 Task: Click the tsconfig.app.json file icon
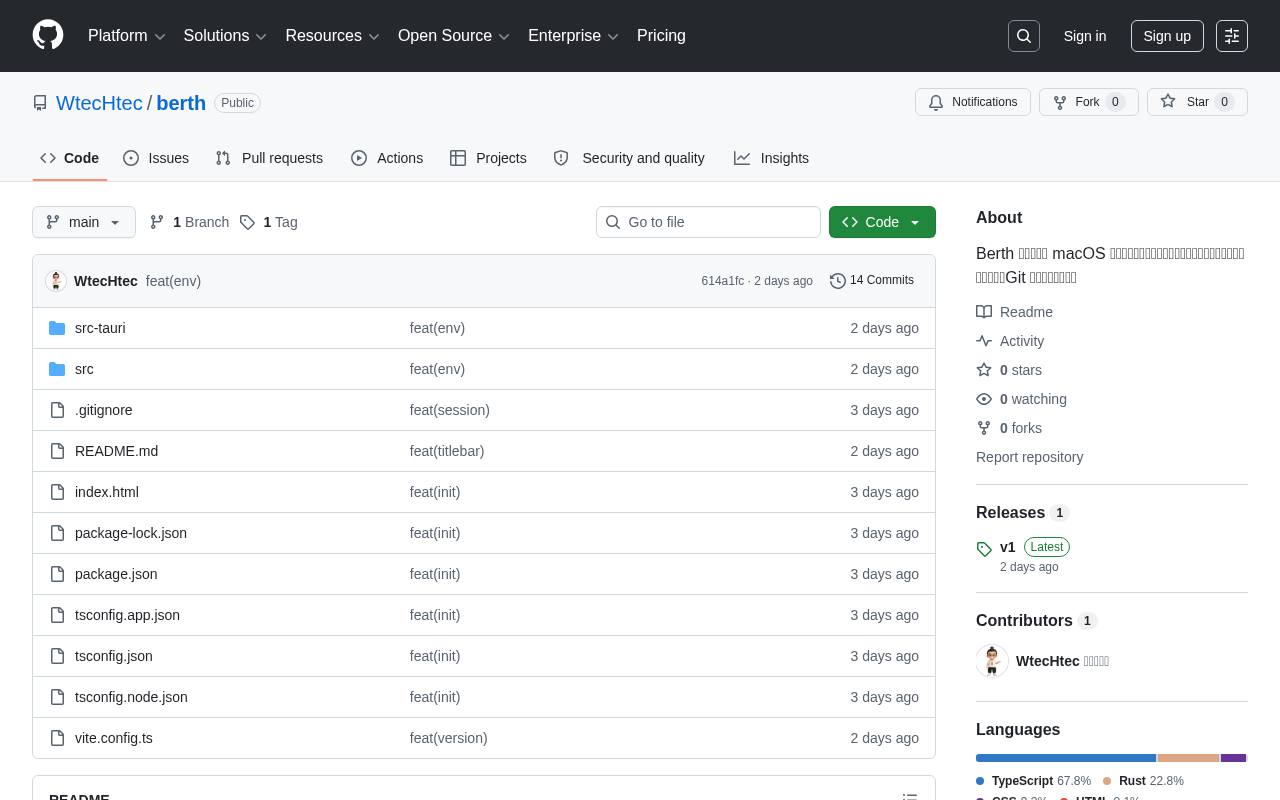[57, 615]
